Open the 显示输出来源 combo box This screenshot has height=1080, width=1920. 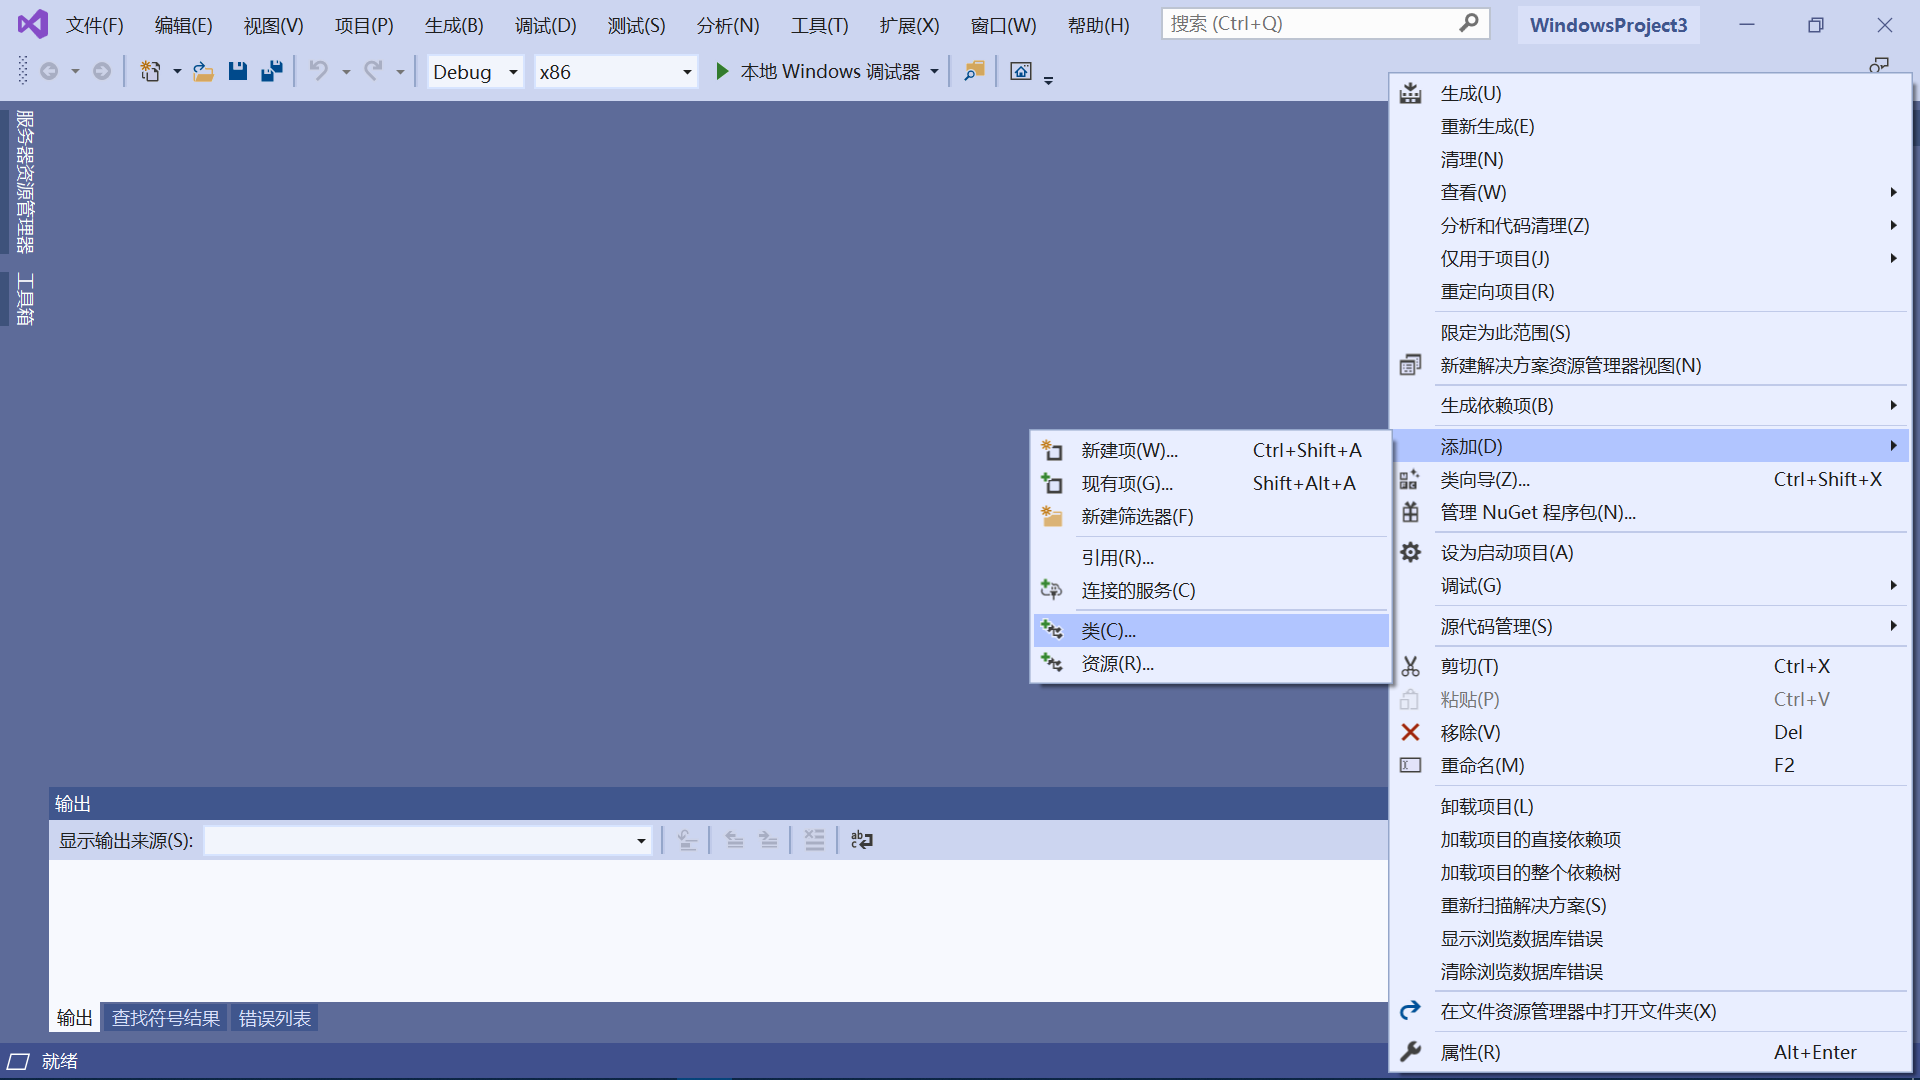pos(428,840)
